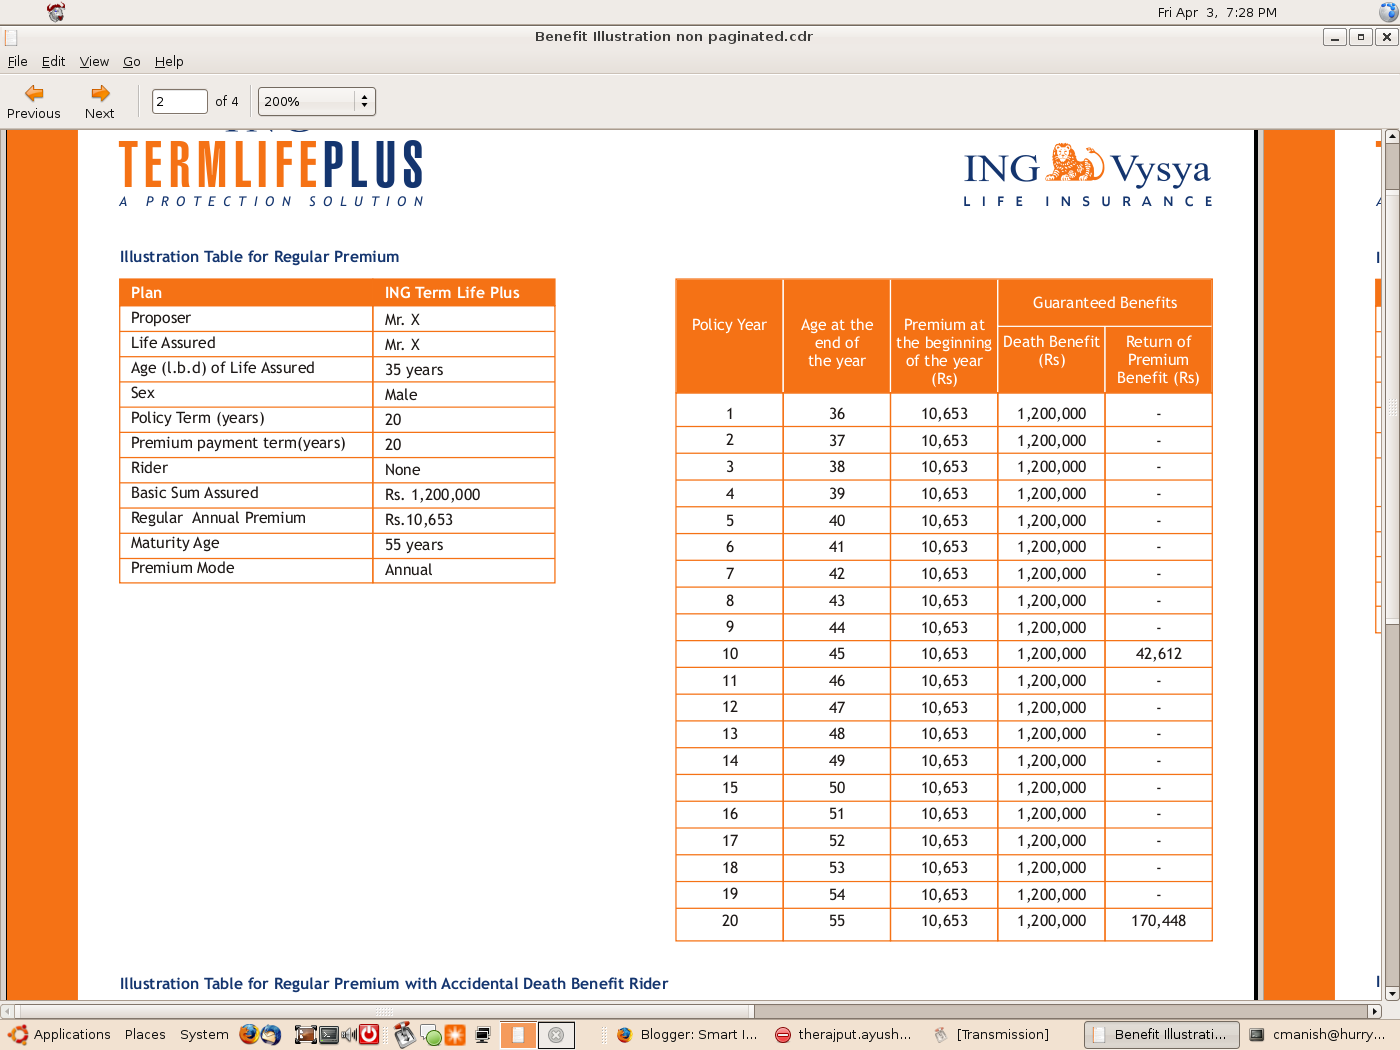Open the terminal launcher icon
The image size is (1400, 1050).
point(328,1034)
